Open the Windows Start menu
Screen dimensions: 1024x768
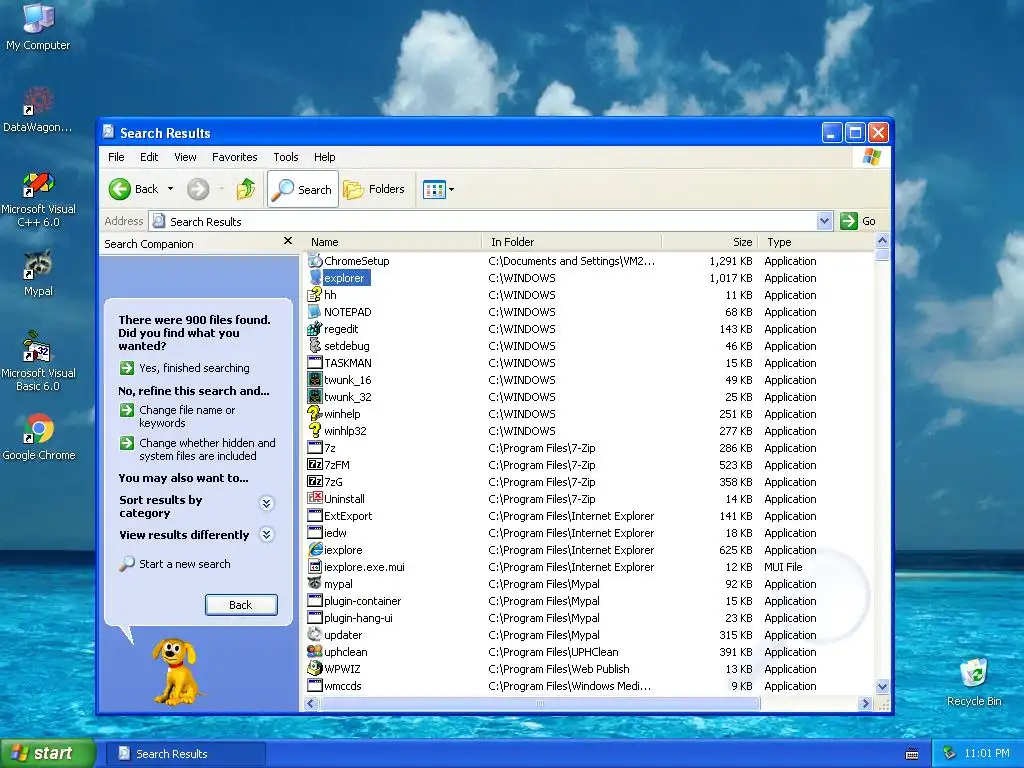click(x=47, y=754)
